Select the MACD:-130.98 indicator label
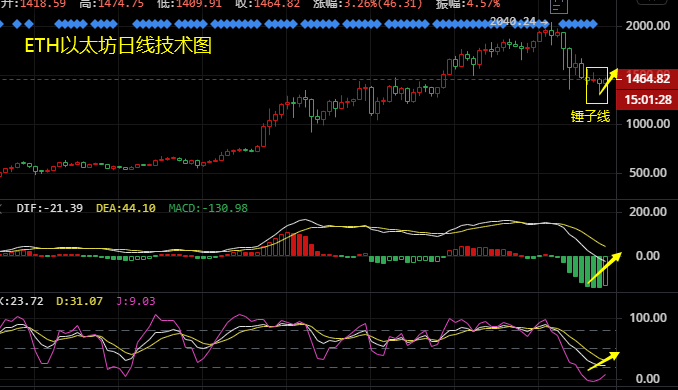The height and width of the screenshot is (390, 678). (208, 208)
